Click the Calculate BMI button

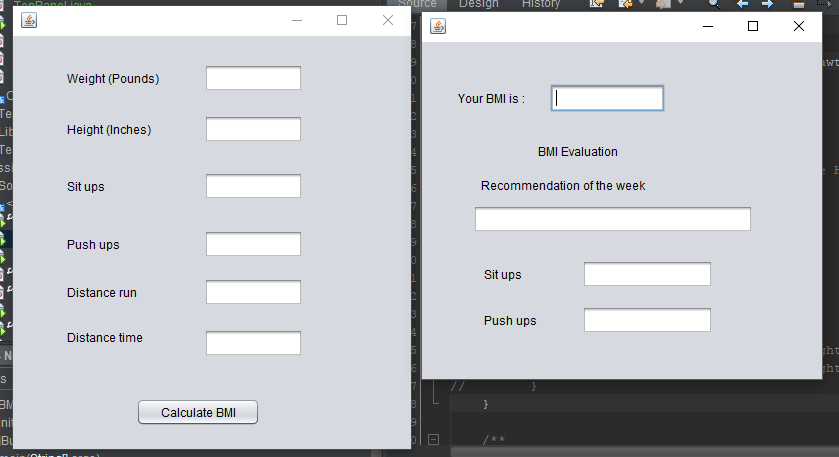click(198, 412)
